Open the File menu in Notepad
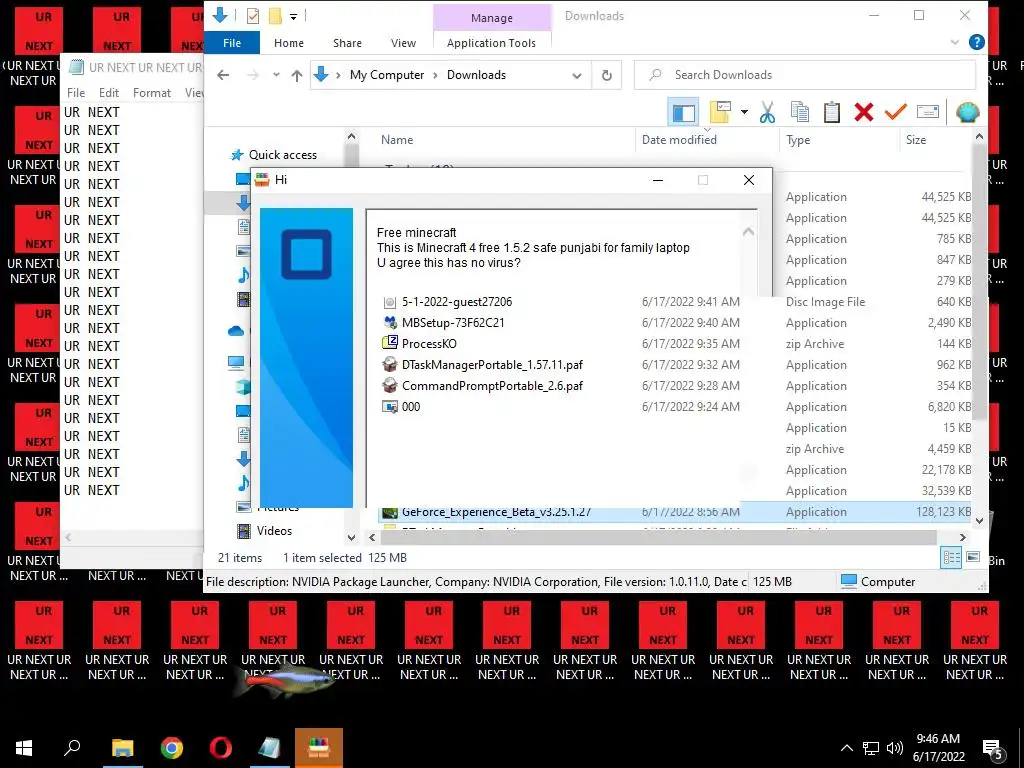The image size is (1024, 768). (x=76, y=93)
